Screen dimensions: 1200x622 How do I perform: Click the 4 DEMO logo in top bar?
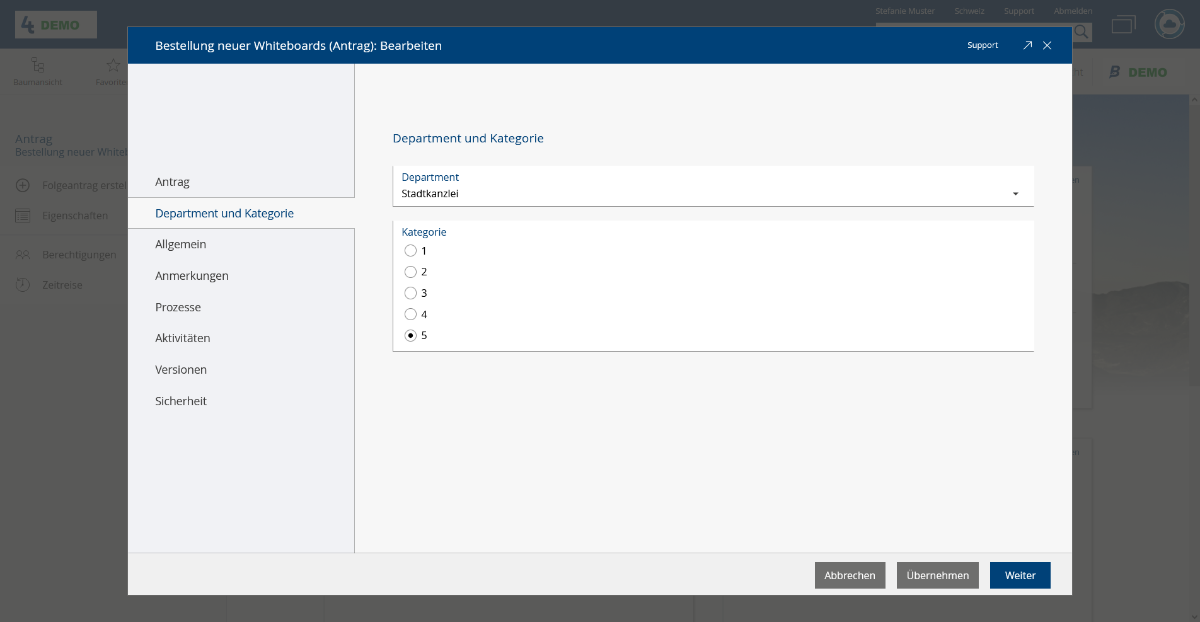click(56, 24)
